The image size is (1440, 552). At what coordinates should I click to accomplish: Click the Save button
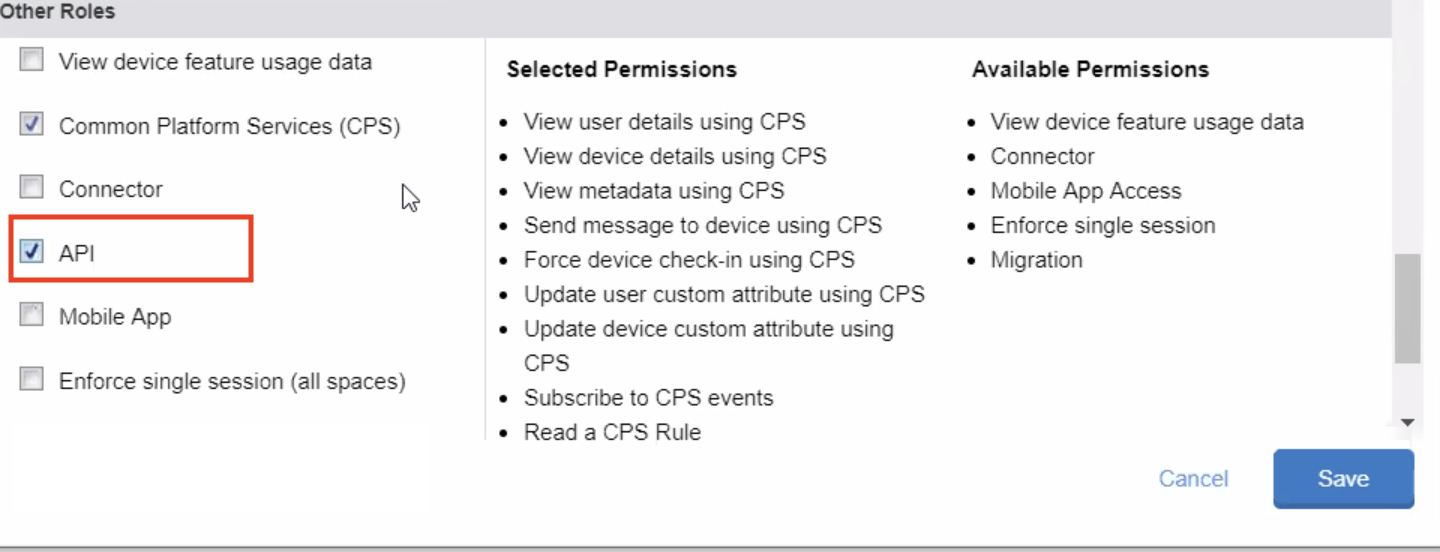pyautogui.click(x=1342, y=479)
